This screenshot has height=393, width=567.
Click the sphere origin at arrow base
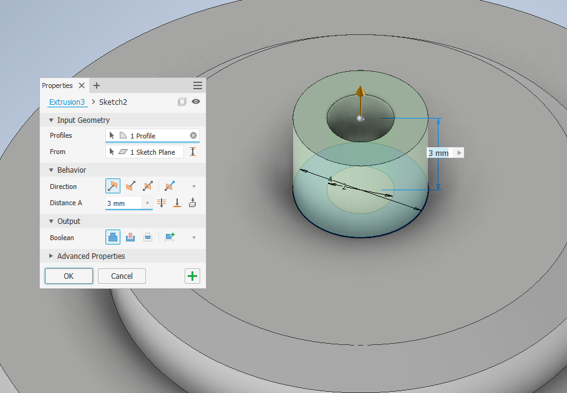[x=360, y=119]
